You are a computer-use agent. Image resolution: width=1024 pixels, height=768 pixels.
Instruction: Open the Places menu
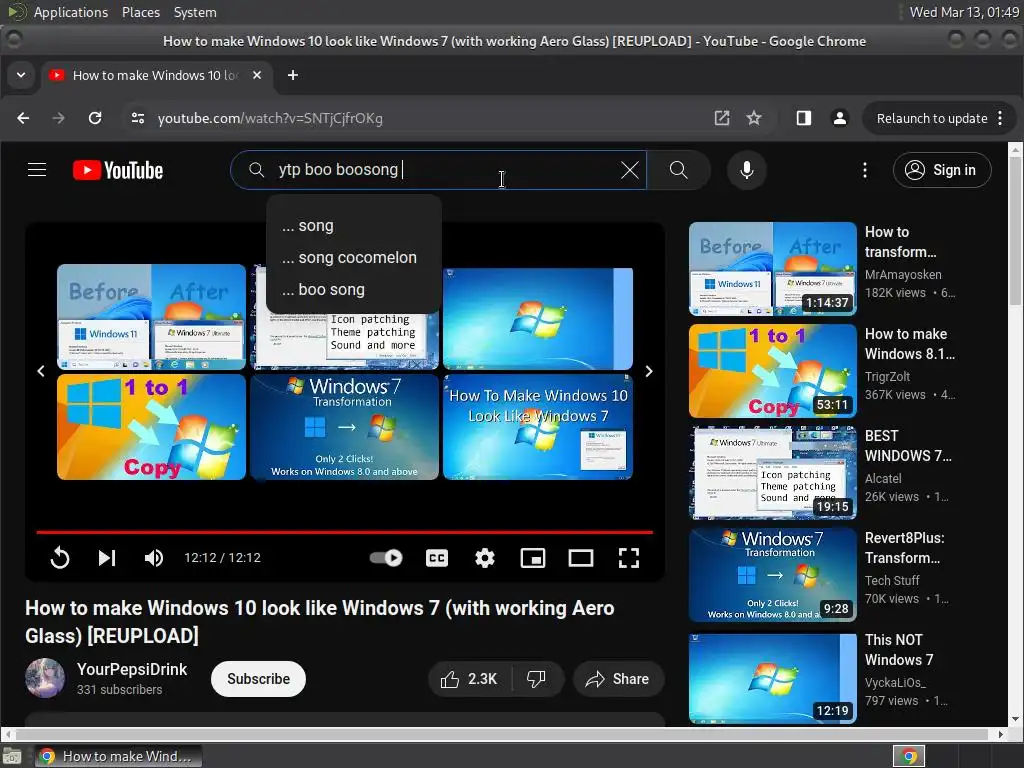pyautogui.click(x=141, y=12)
